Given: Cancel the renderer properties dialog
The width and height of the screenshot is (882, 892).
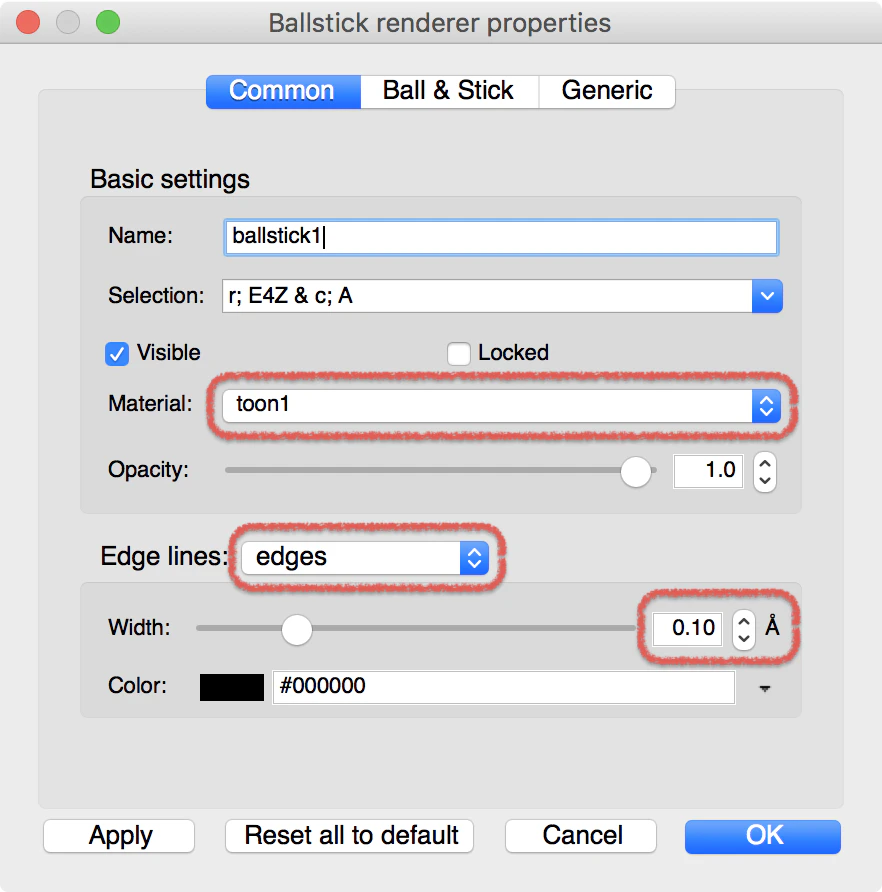Looking at the screenshot, I should coord(581,836).
